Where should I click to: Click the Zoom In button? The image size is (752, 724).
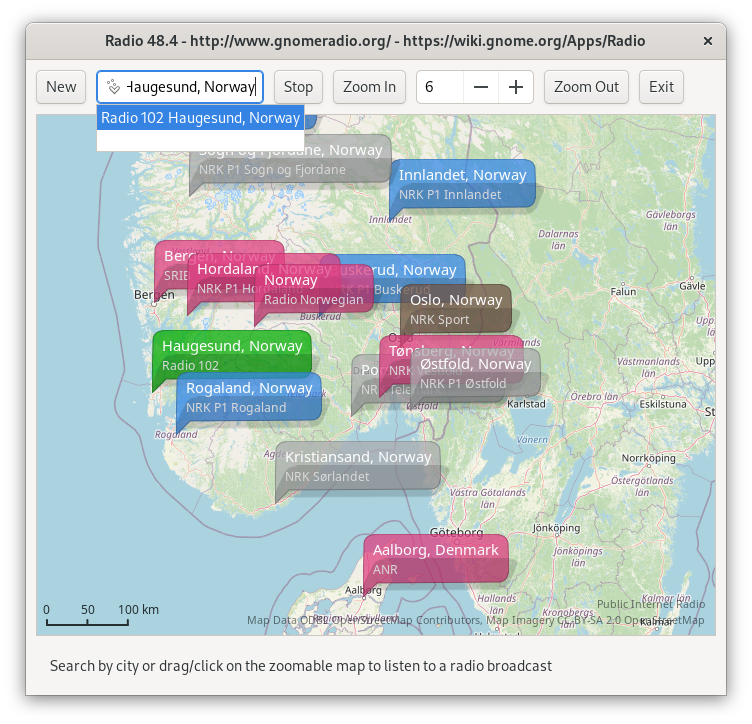tap(369, 87)
